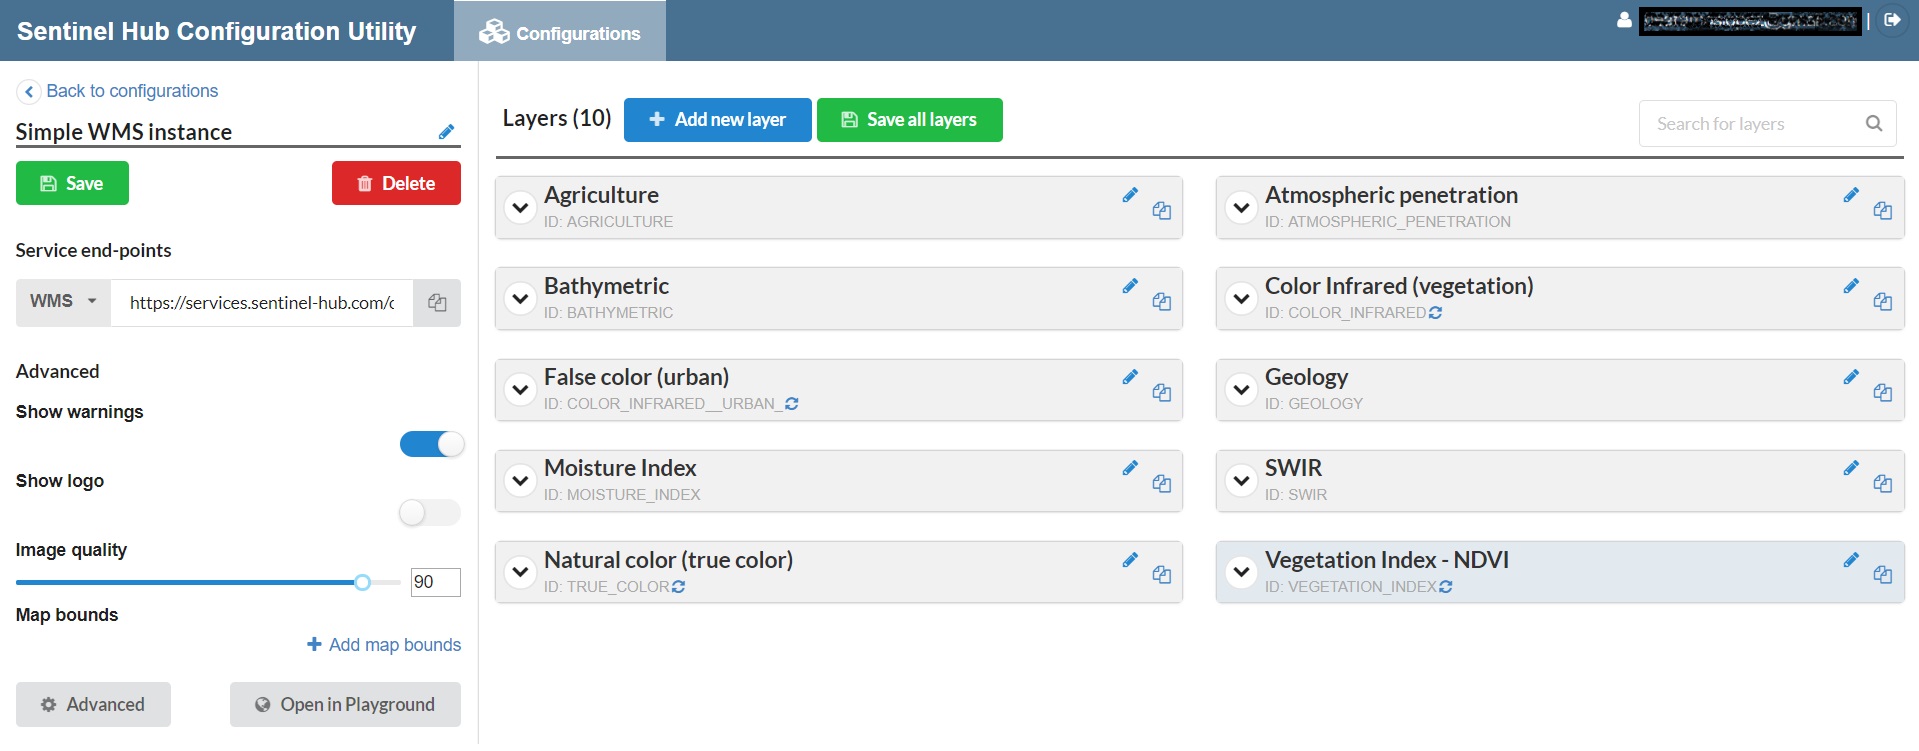Click Add map bounds link
Screen dimensions: 1919x751
tap(384, 645)
